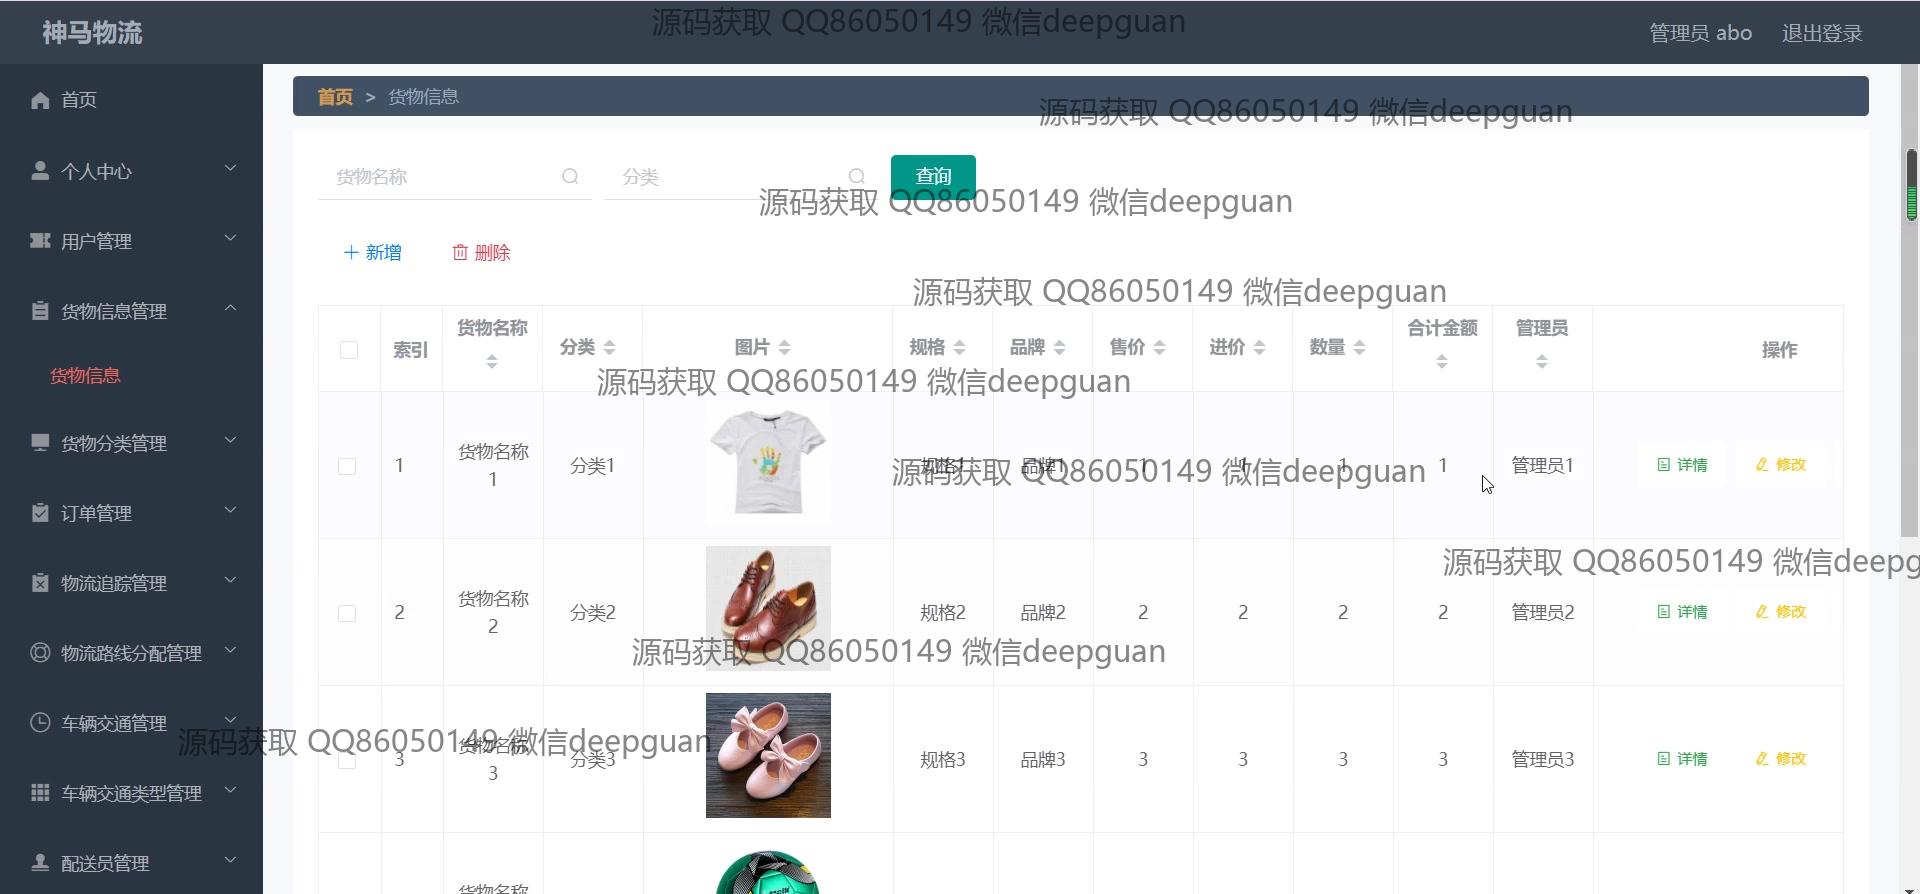Image resolution: width=1920 pixels, height=894 pixels.
Task: Click the 用户管理 sidebar icon
Action: (40, 241)
